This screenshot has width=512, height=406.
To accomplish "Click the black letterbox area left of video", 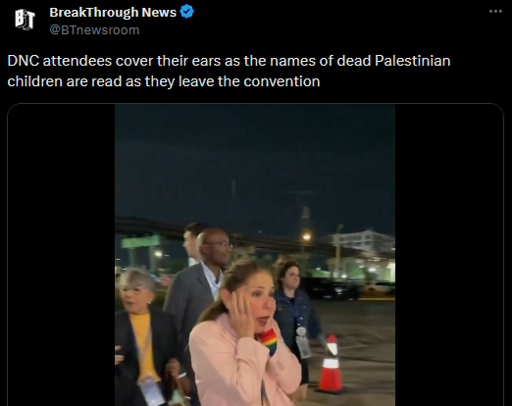I will (61, 255).
